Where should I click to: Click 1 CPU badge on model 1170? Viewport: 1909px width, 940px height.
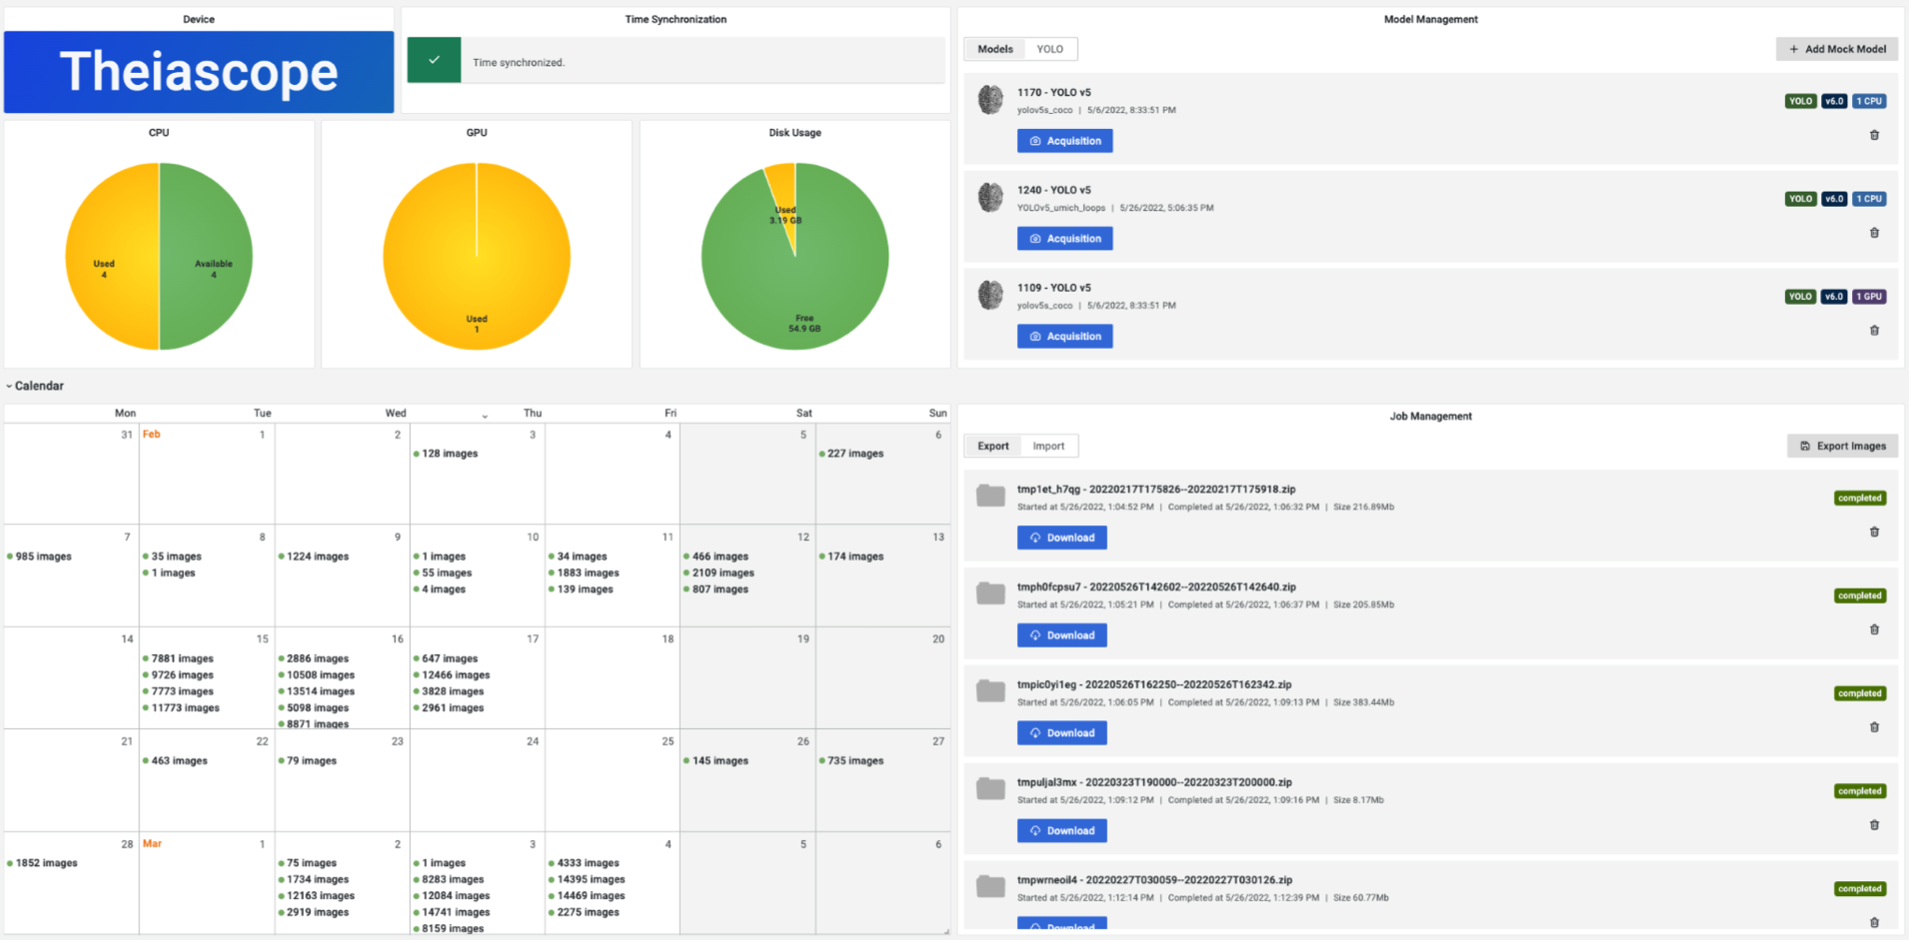tap(1869, 101)
